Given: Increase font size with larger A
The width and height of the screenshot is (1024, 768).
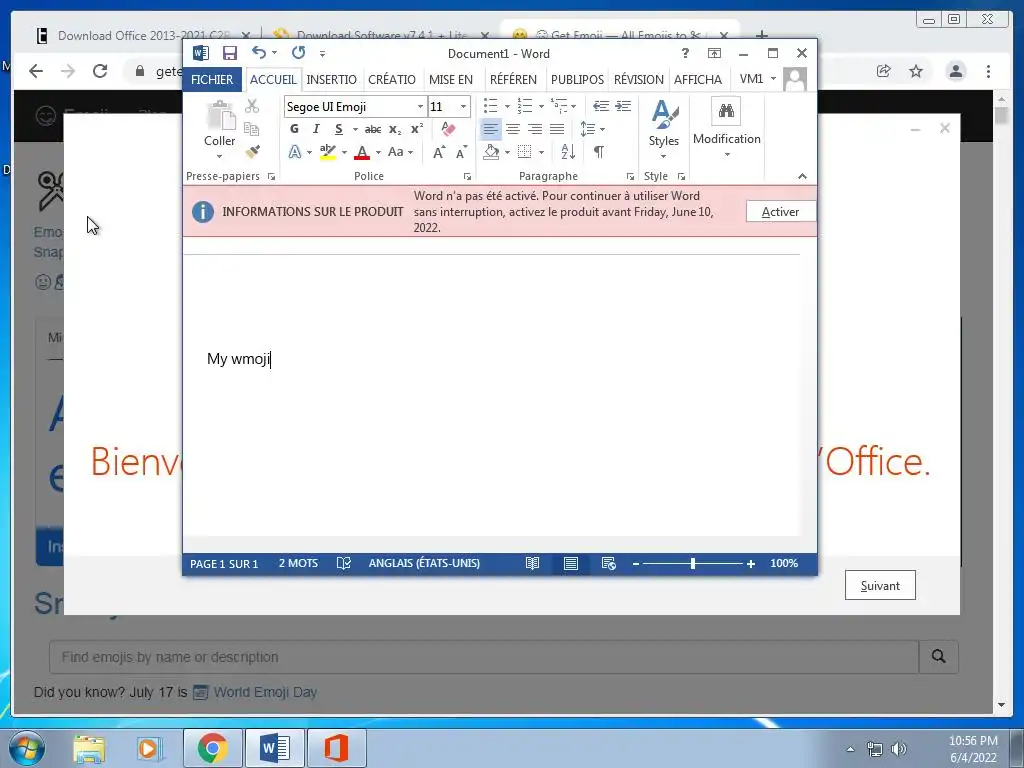Looking at the screenshot, I should click(x=439, y=152).
